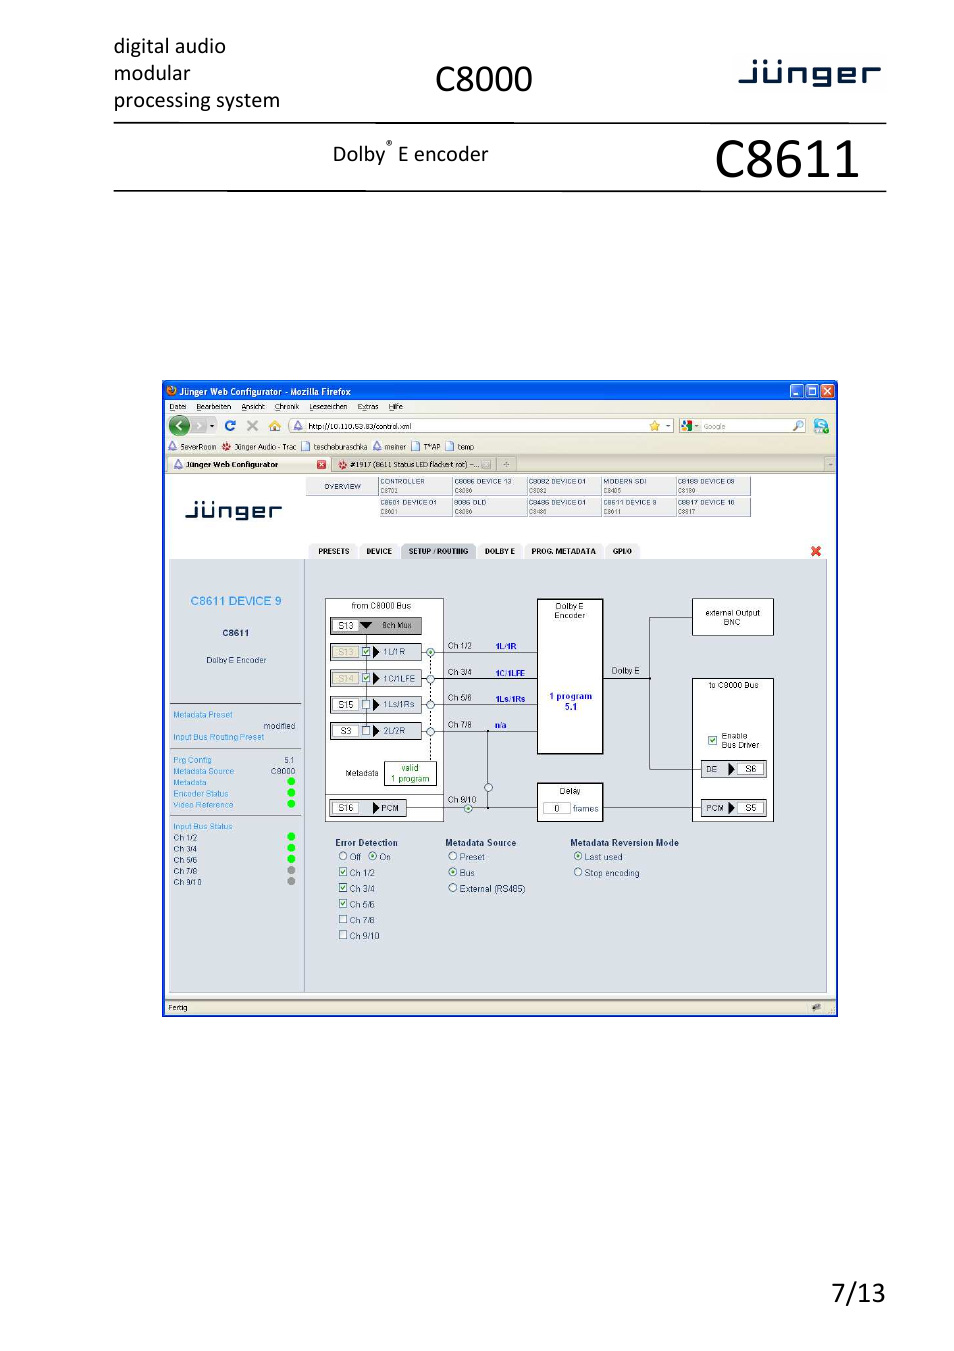This screenshot has width=954, height=1351.
Task: Toggle the 1C/1LFE input checkbox
Action: click(x=366, y=678)
